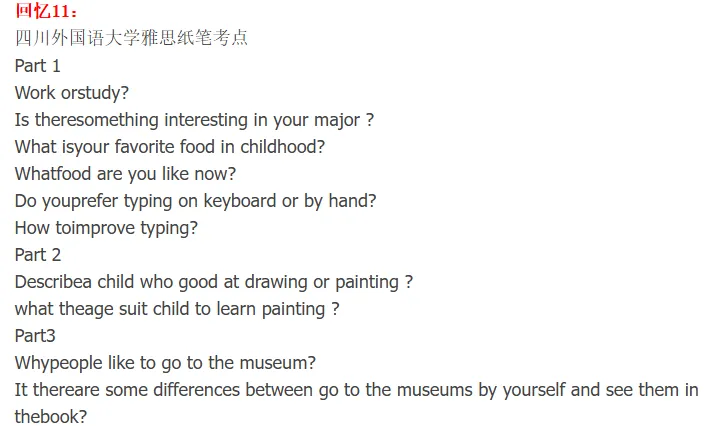Screen dimensions: 716x426
Task: Click the Part 2 heading text
Action: [x=38, y=255]
